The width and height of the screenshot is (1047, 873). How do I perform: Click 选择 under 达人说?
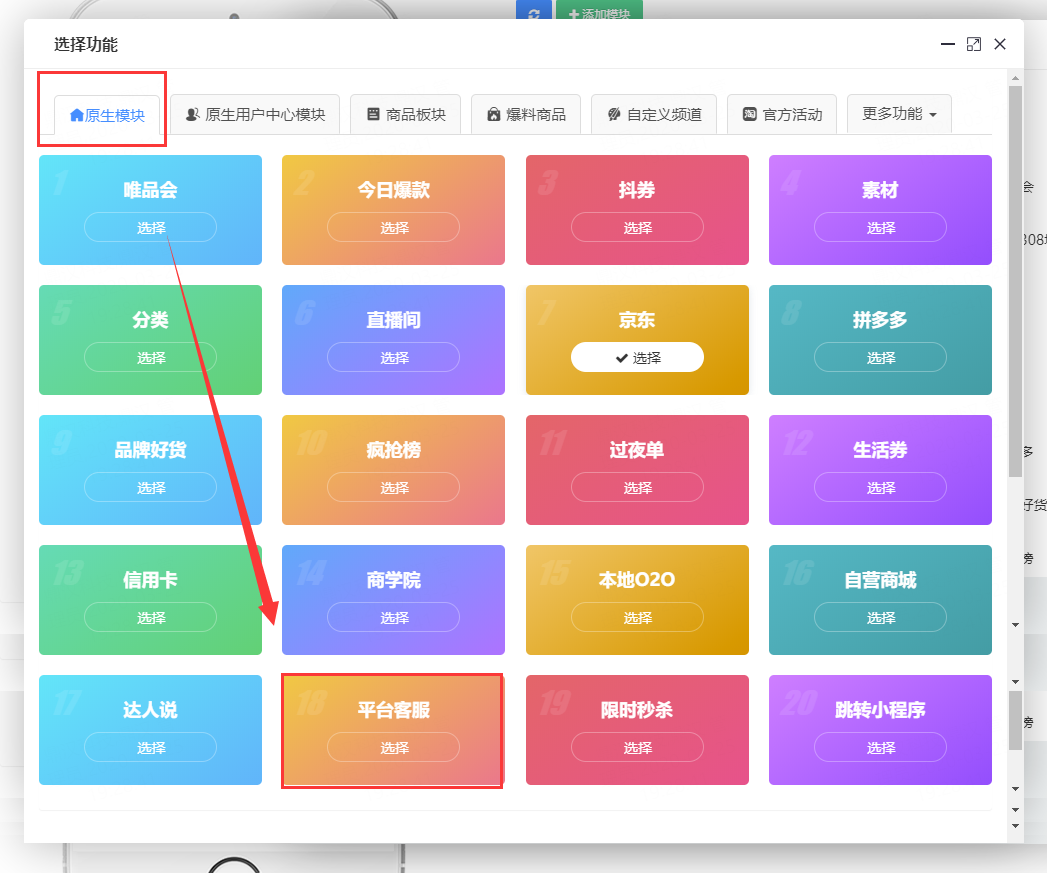(x=150, y=747)
